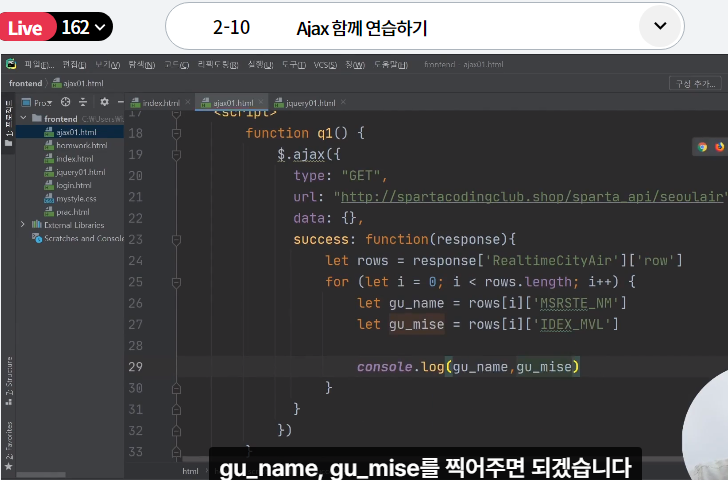Click the ajax01.html file icon in breadcrumb
The height and width of the screenshot is (480, 728).
point(57,84)
